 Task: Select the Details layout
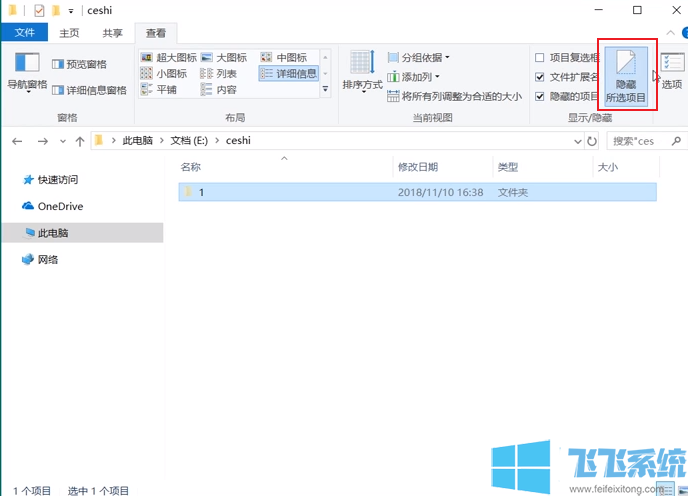click(x=288, y=74)
